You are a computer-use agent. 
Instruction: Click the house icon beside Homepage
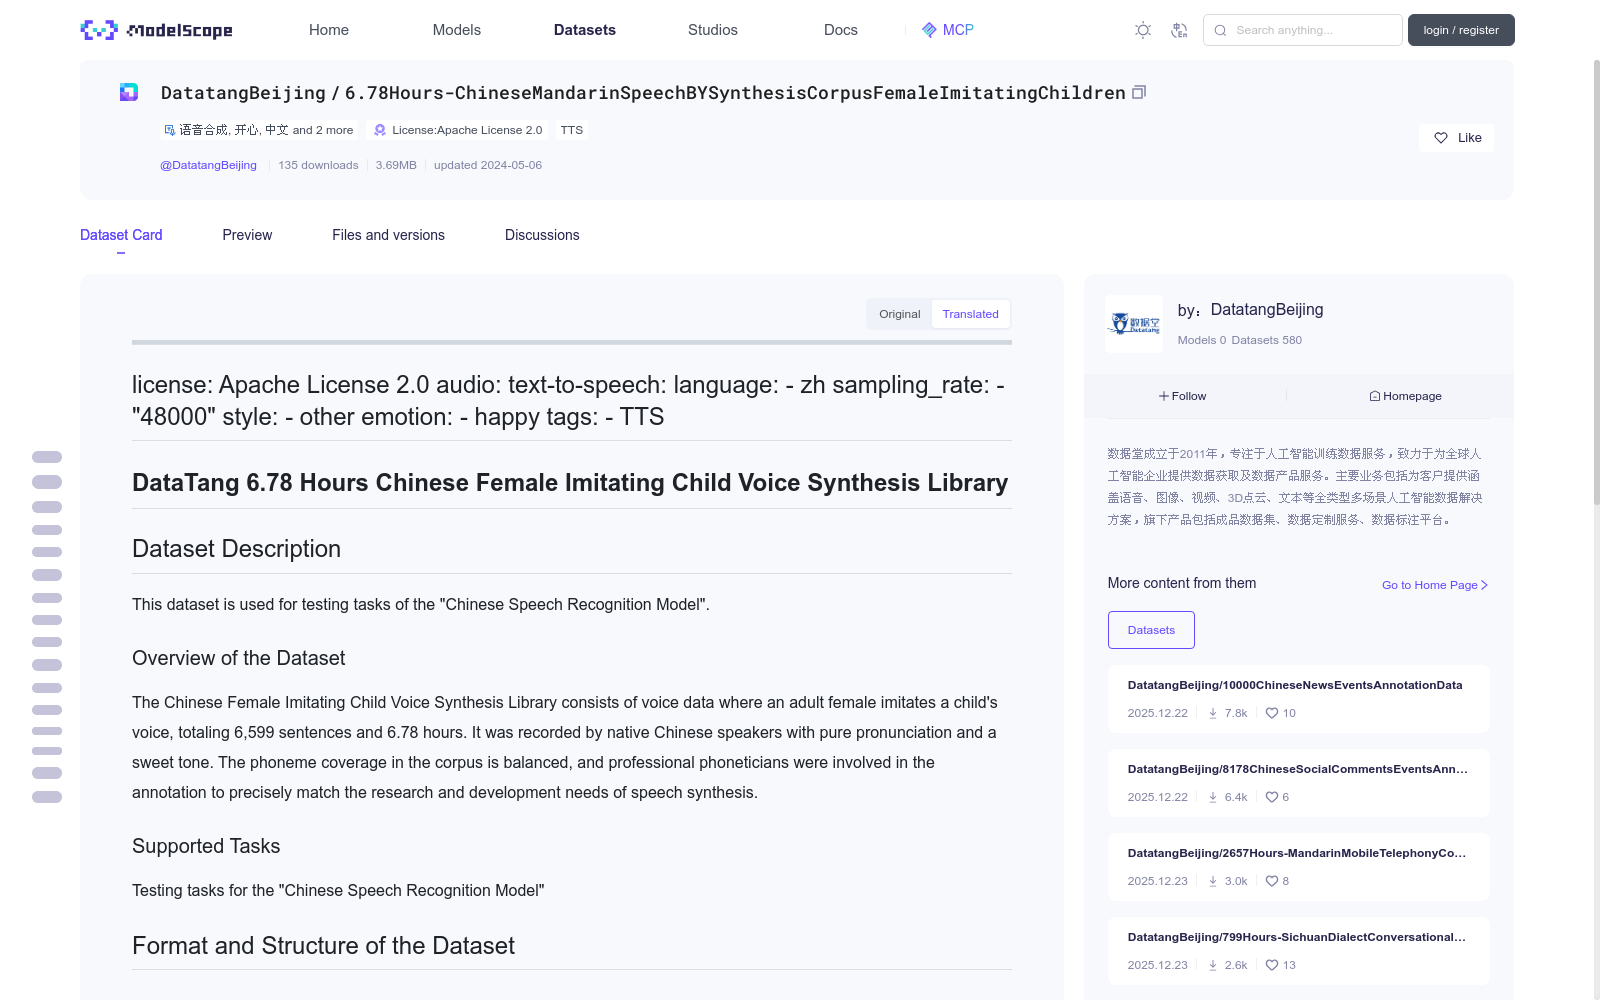coord(1375,396)
